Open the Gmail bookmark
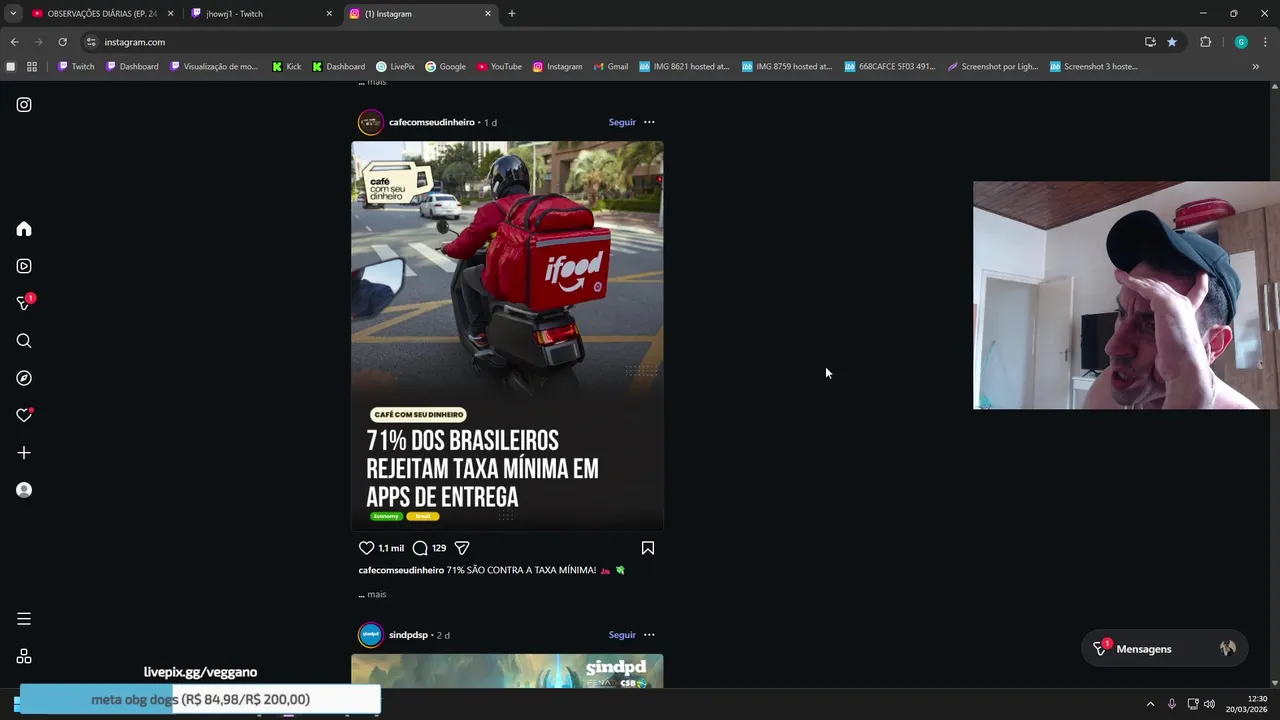 pyautogui.click(x=610, y=67)
